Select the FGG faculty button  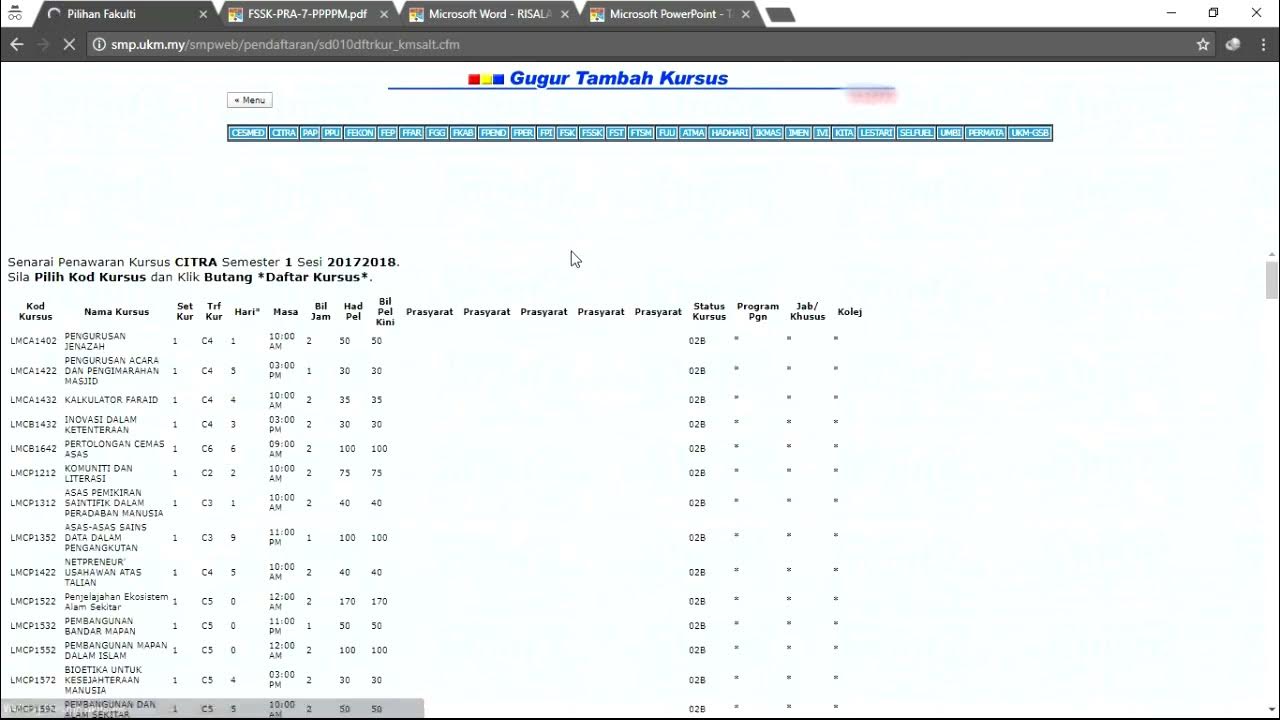tap(437, 133)
